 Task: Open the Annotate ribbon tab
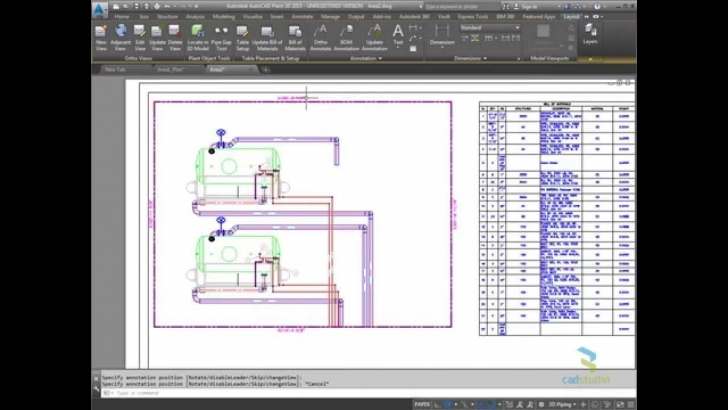(x=302, y=17)
